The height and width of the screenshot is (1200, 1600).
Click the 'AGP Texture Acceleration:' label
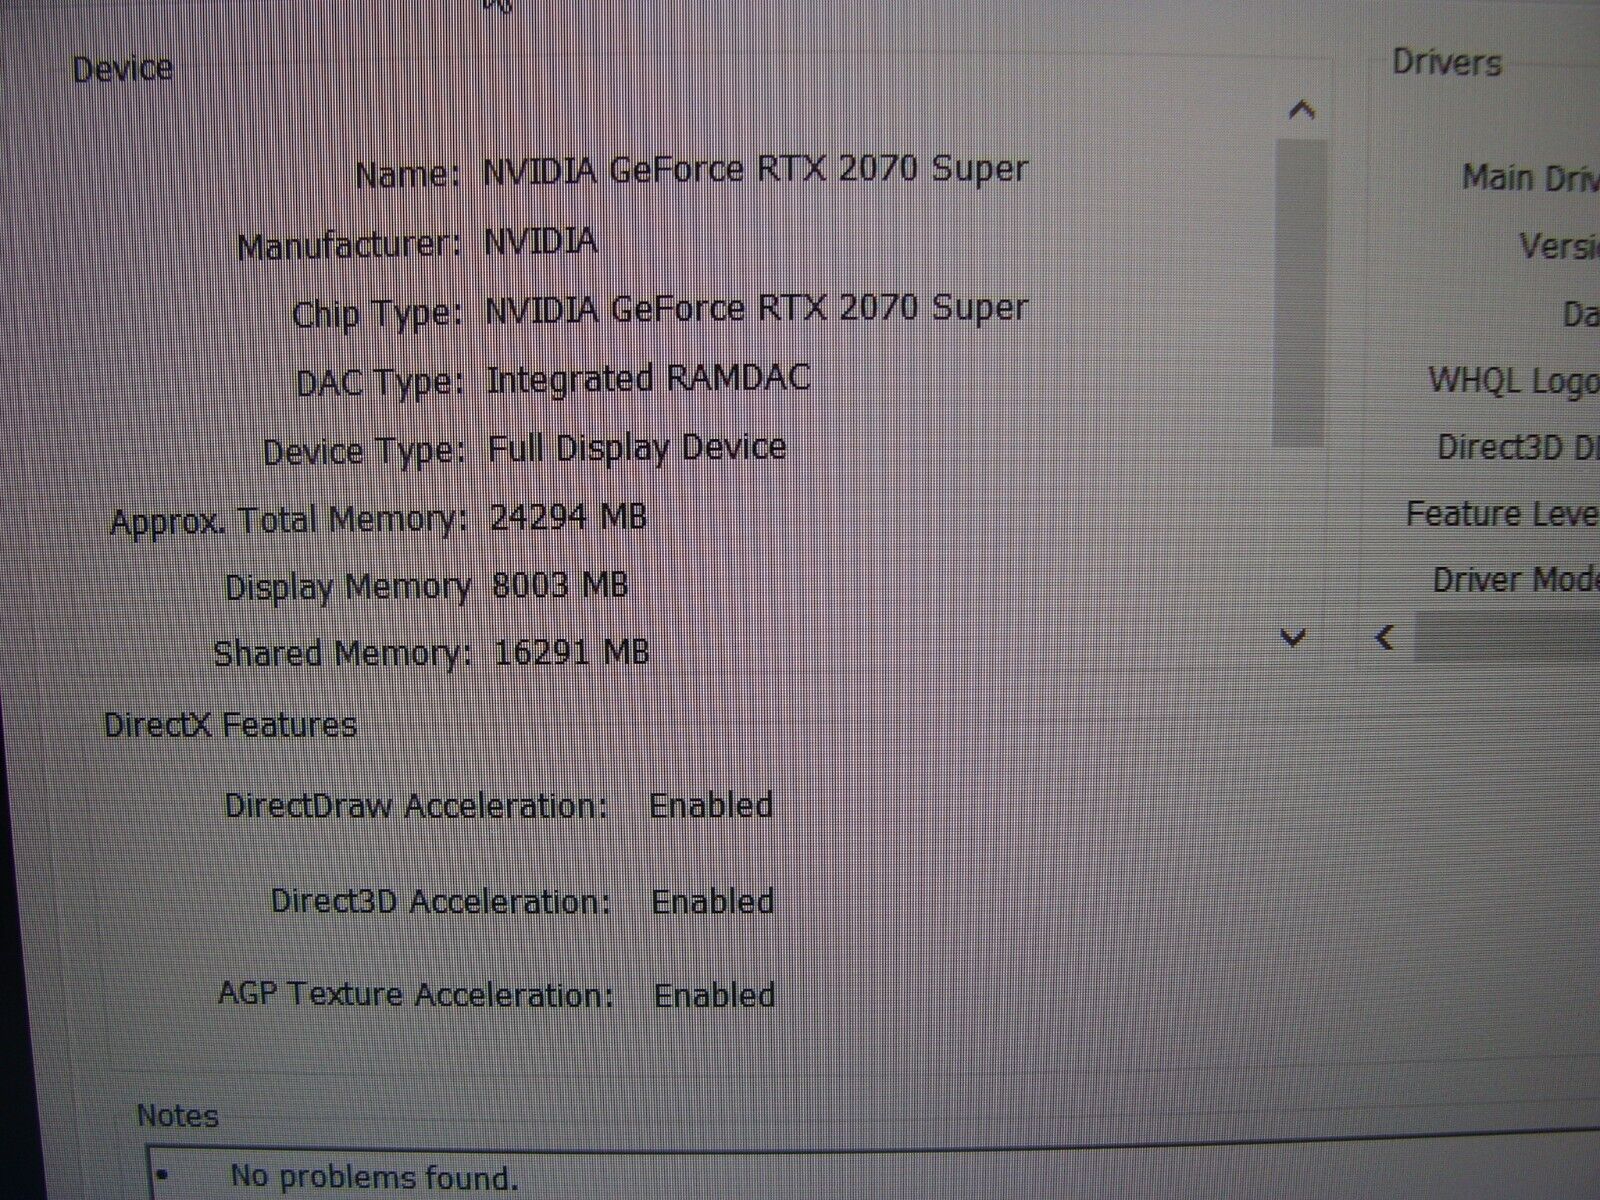[x=416, y=994]
